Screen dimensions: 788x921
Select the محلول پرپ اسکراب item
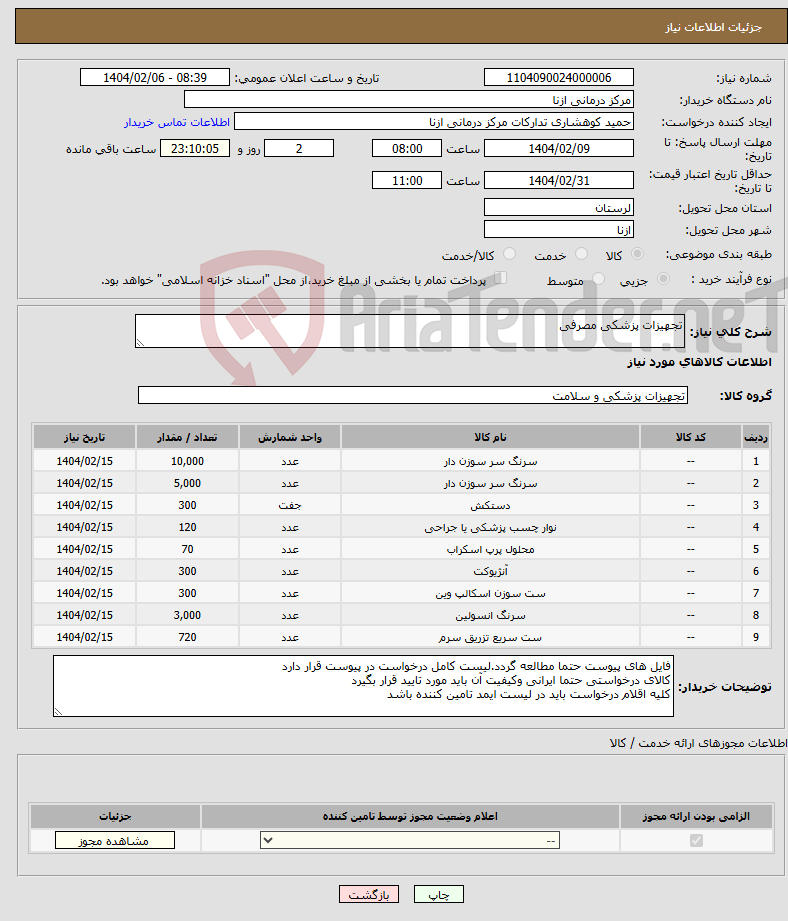pyautogui.click(x=490, y=550)
